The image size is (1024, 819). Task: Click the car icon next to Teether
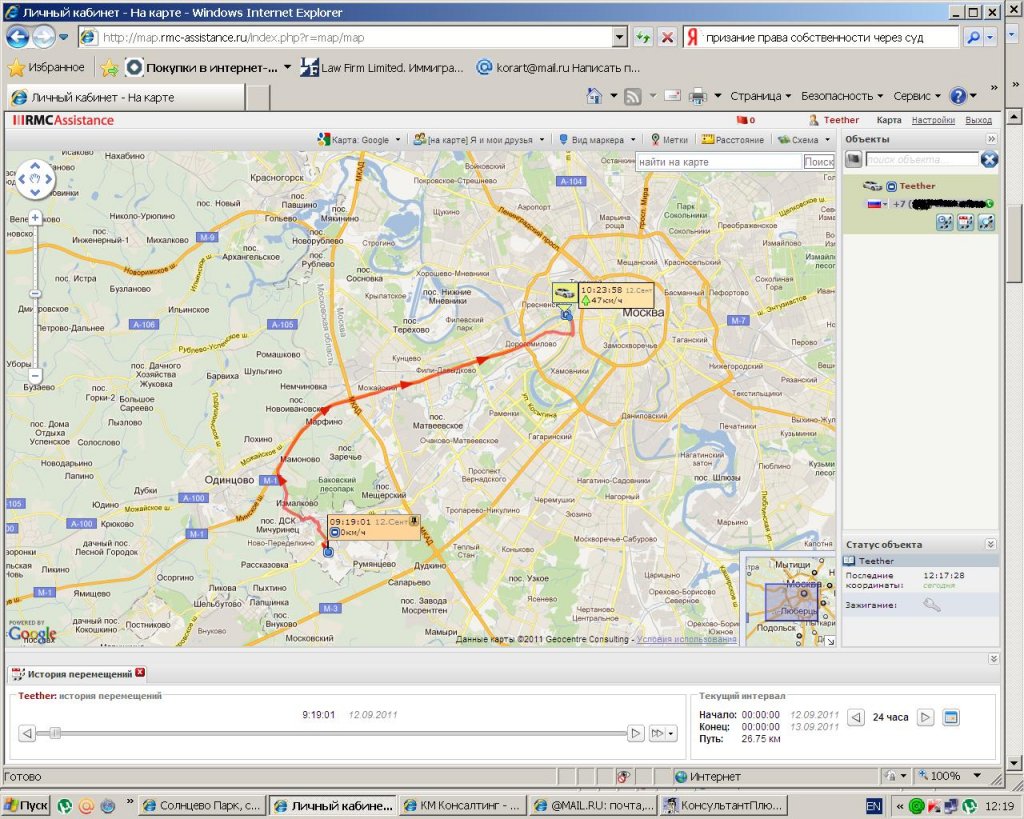(x=872, y=186)
